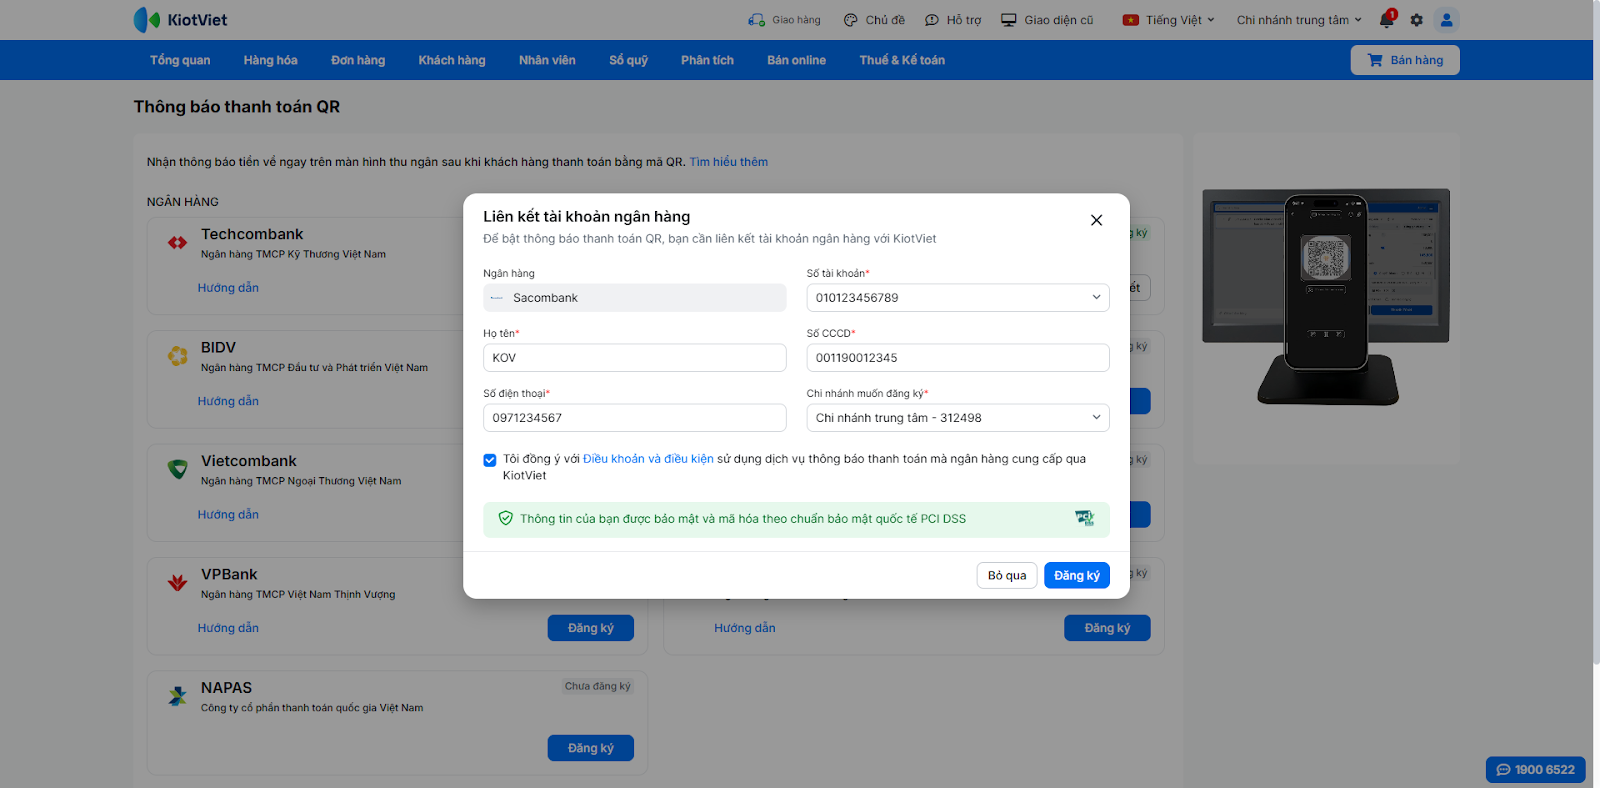This screenshot has width=1600, height=788.
Task: Click the green security shield icon
Action: [505, 518]
